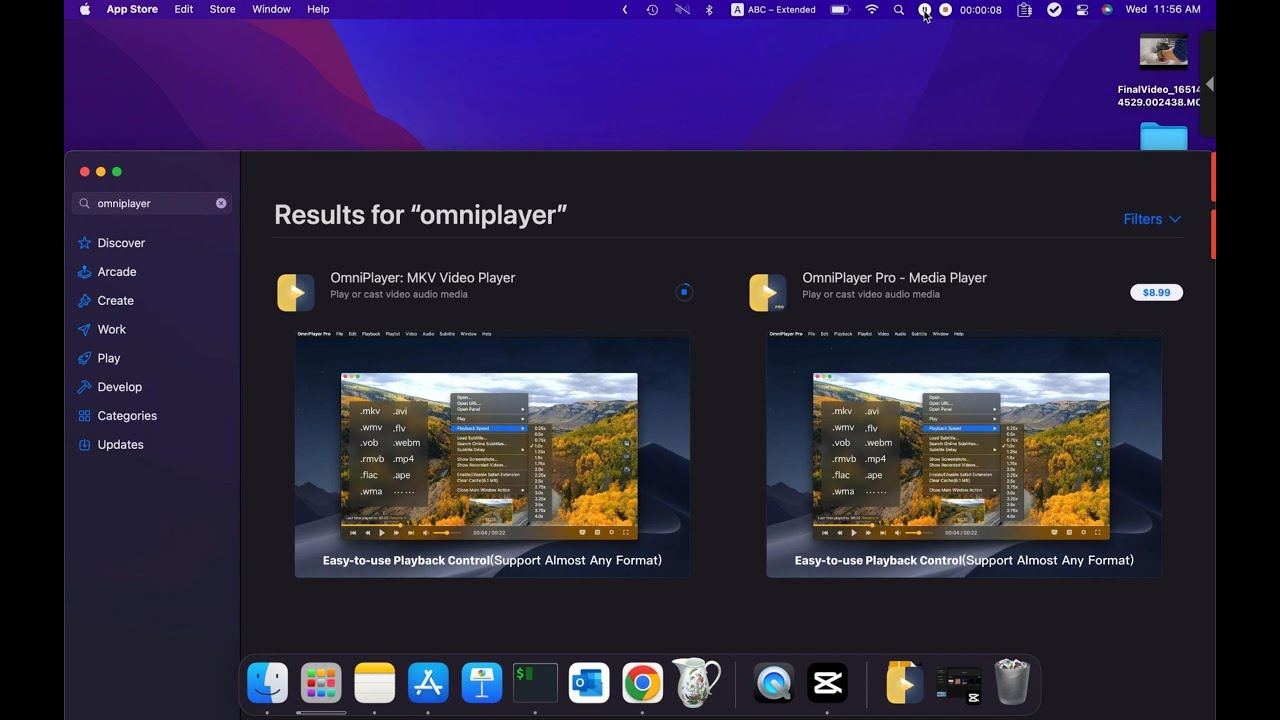Open OmniPlayer Pro - Media Player app icon
Viewport: 1280px width, 720px height.
[x=768, y=292]
